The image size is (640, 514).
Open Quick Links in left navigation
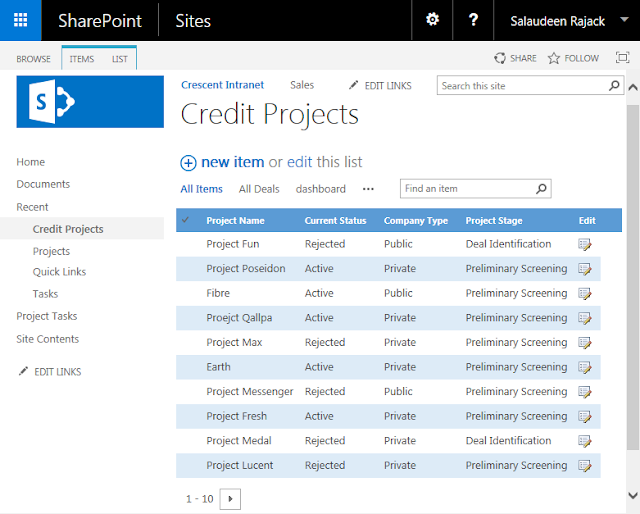pyautogui.click(x=59, y=271)
